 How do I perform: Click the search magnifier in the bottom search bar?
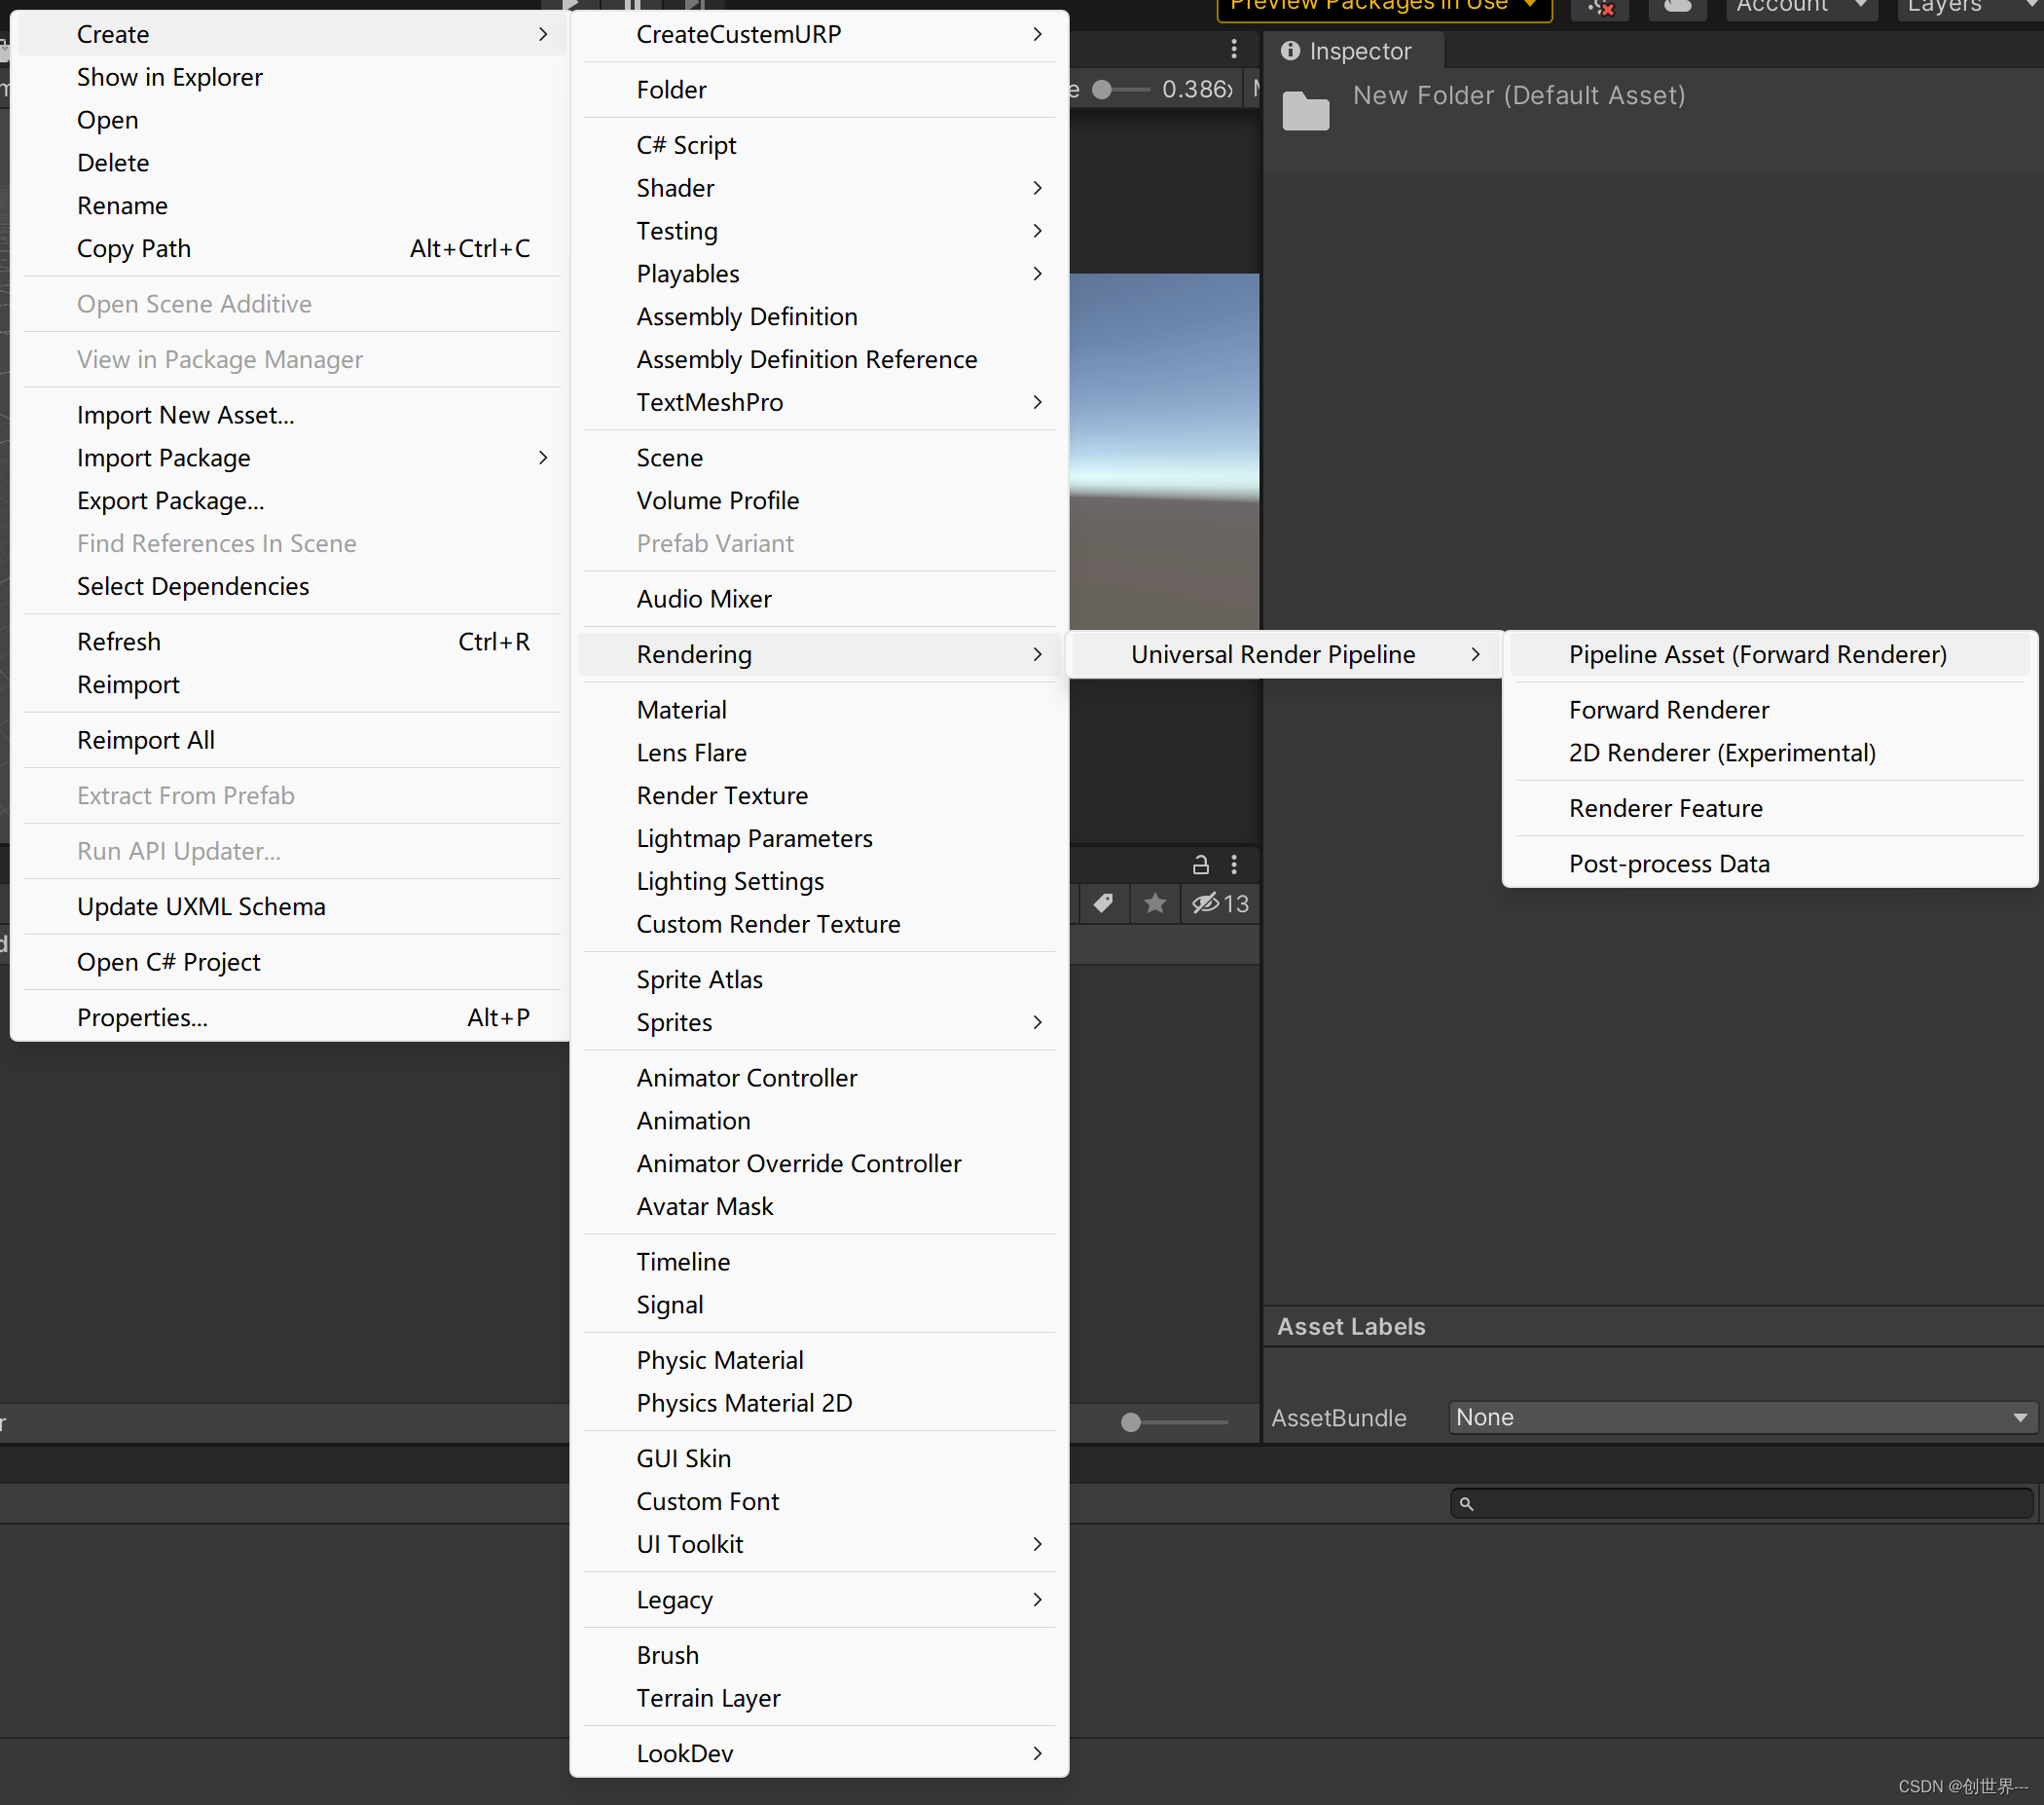click(x=1467, y=1503)
